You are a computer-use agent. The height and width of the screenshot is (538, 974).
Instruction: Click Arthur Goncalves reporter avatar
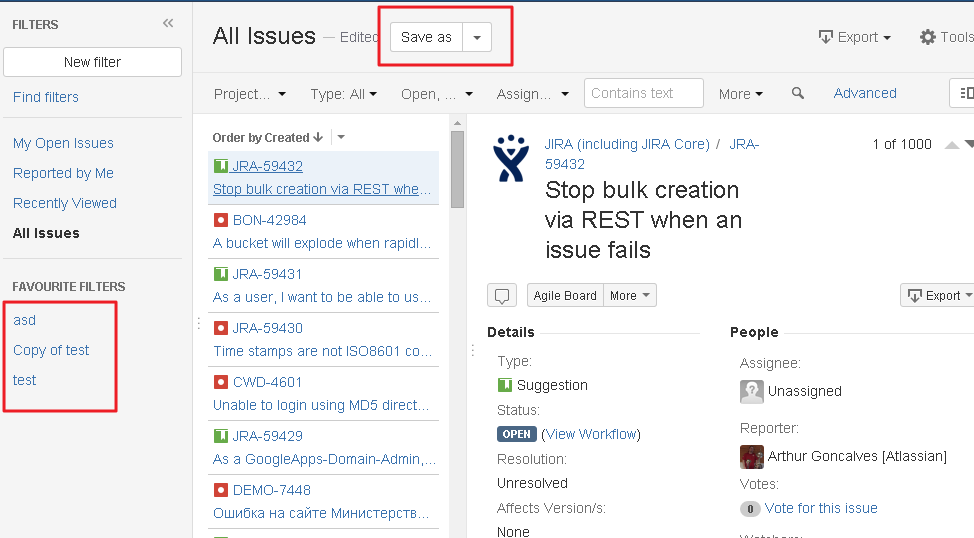coord(752,457)
